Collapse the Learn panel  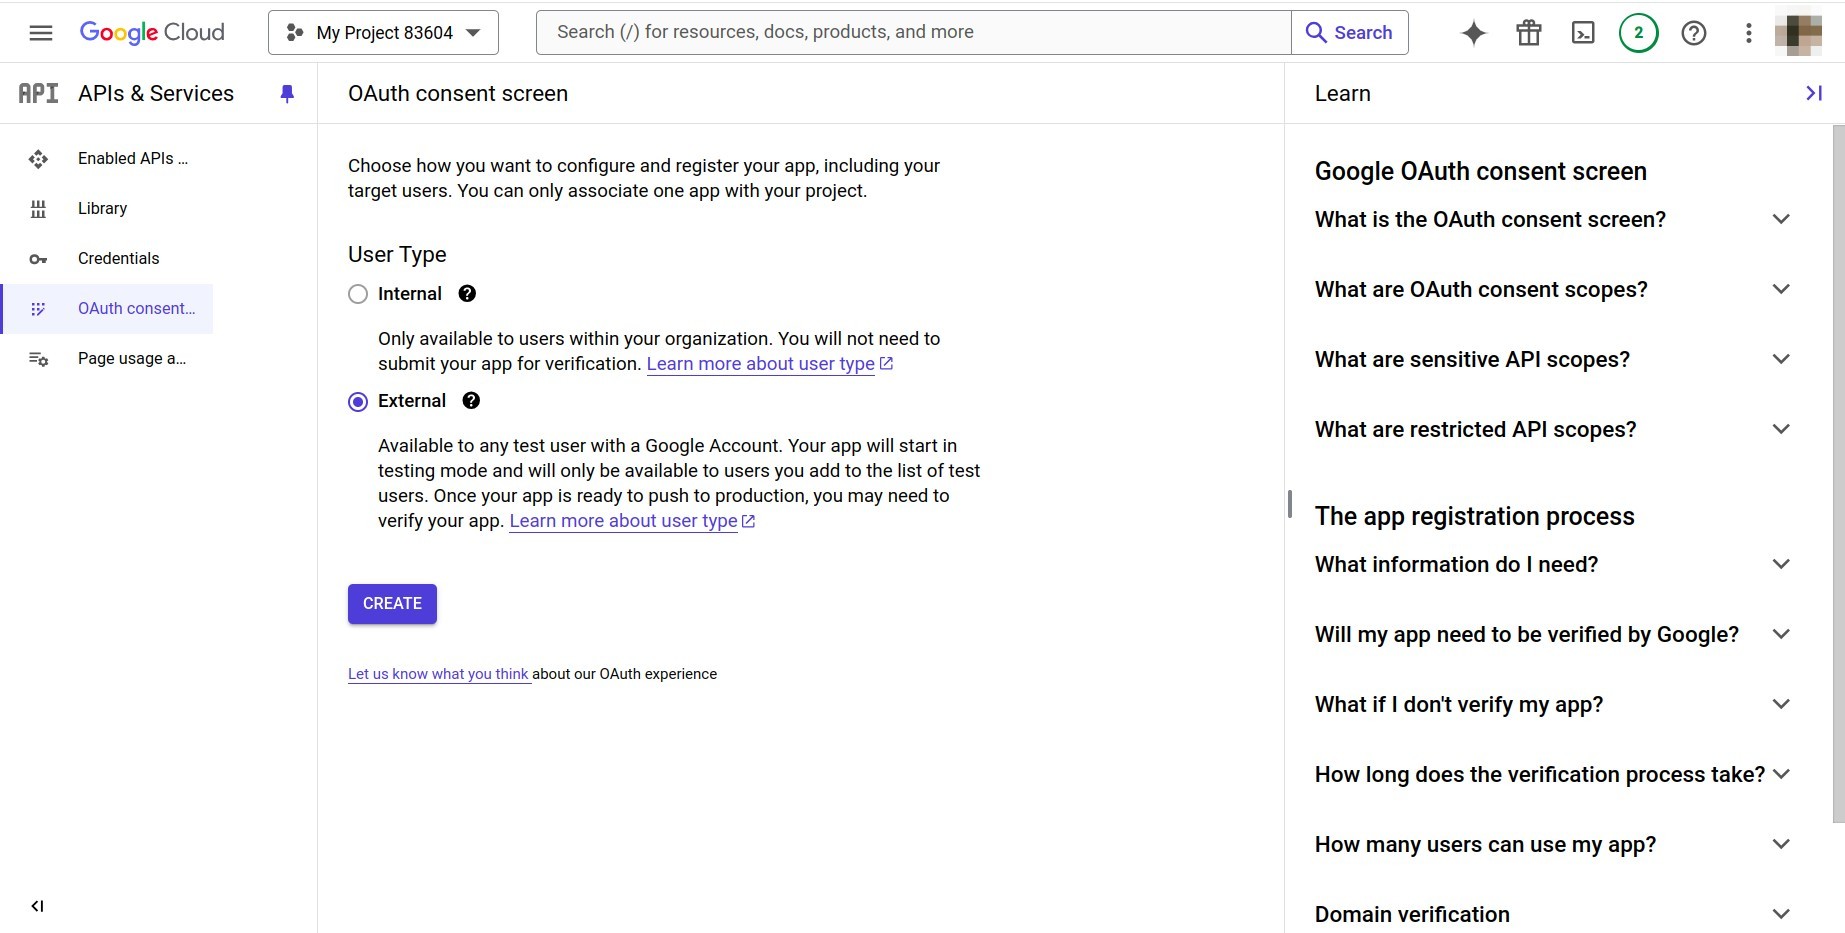(x=1813, y=93)
